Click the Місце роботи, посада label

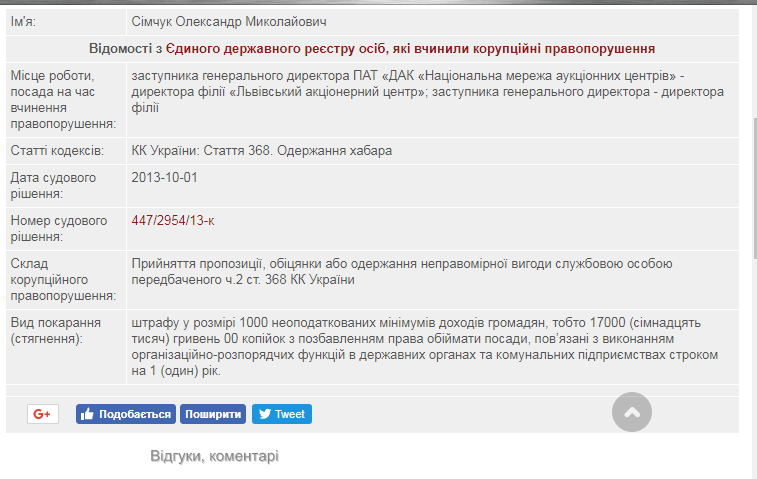tap(62, 100)
